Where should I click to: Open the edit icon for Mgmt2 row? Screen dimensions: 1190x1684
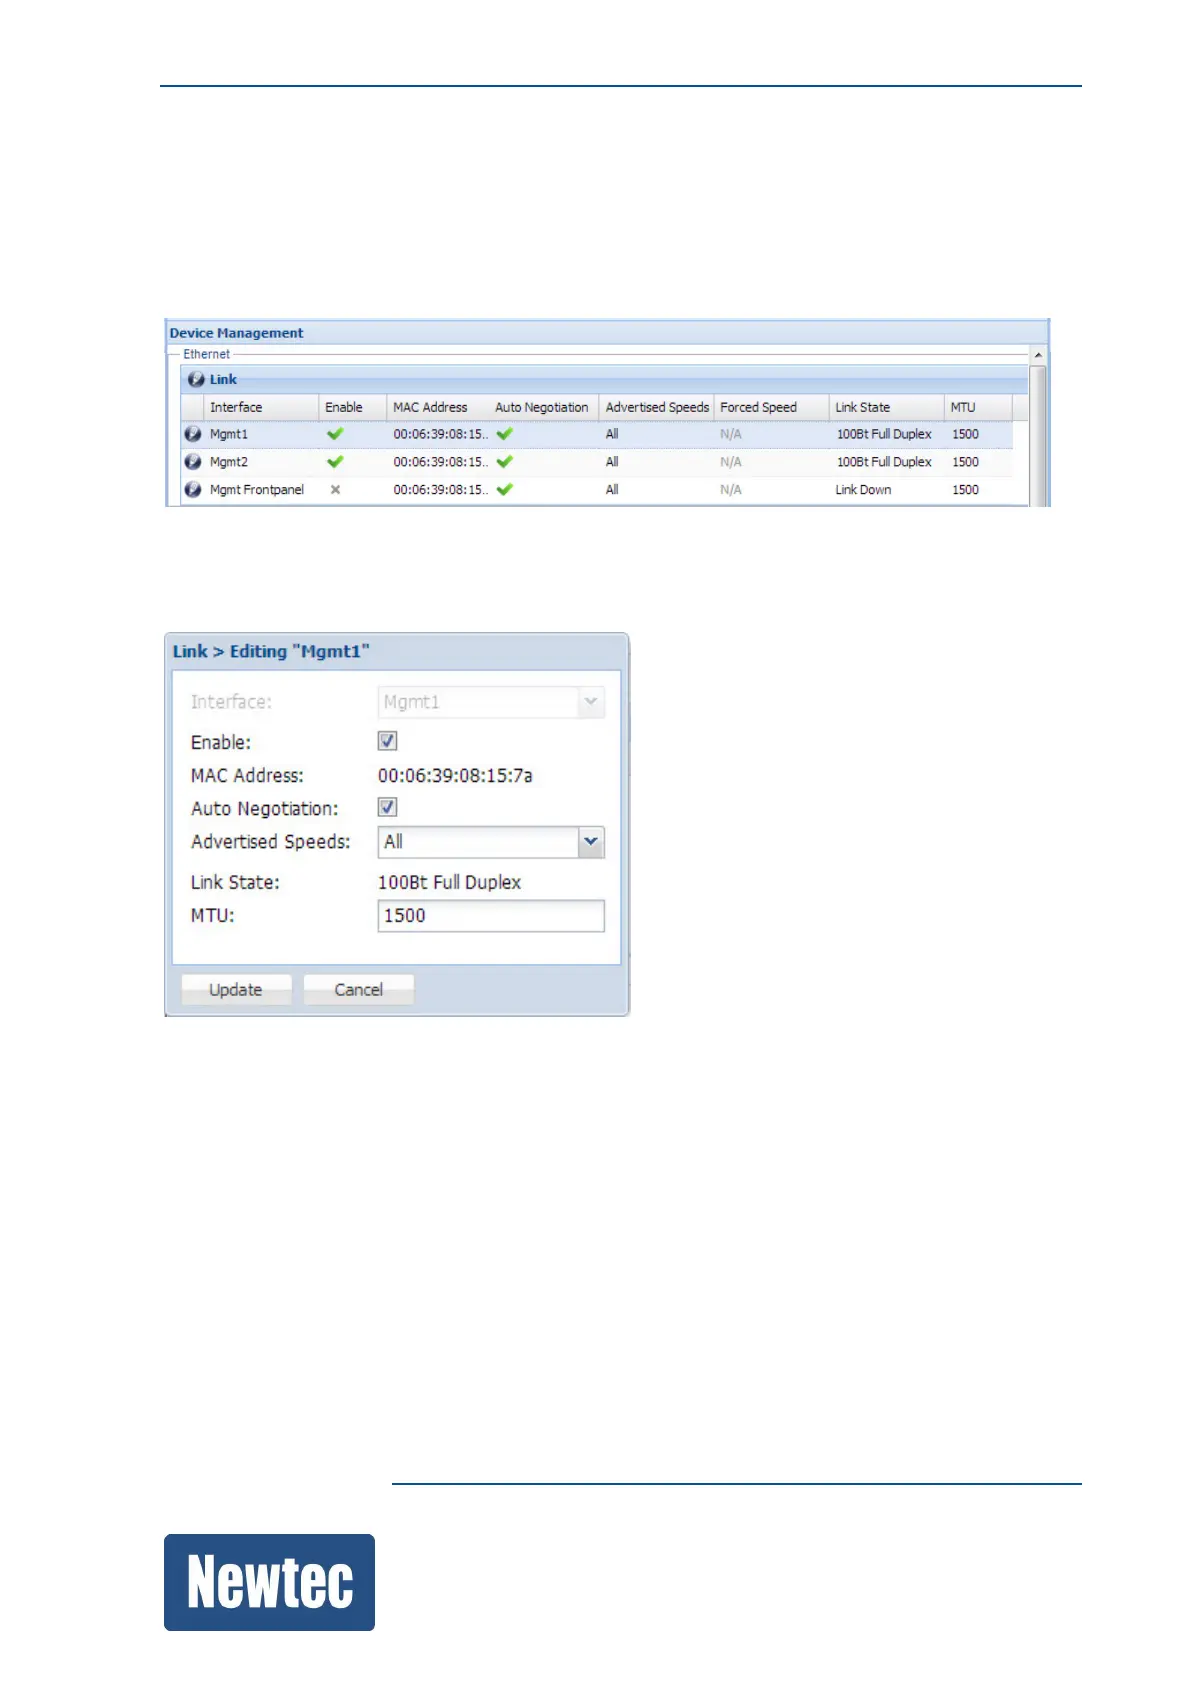coord(193,462)
